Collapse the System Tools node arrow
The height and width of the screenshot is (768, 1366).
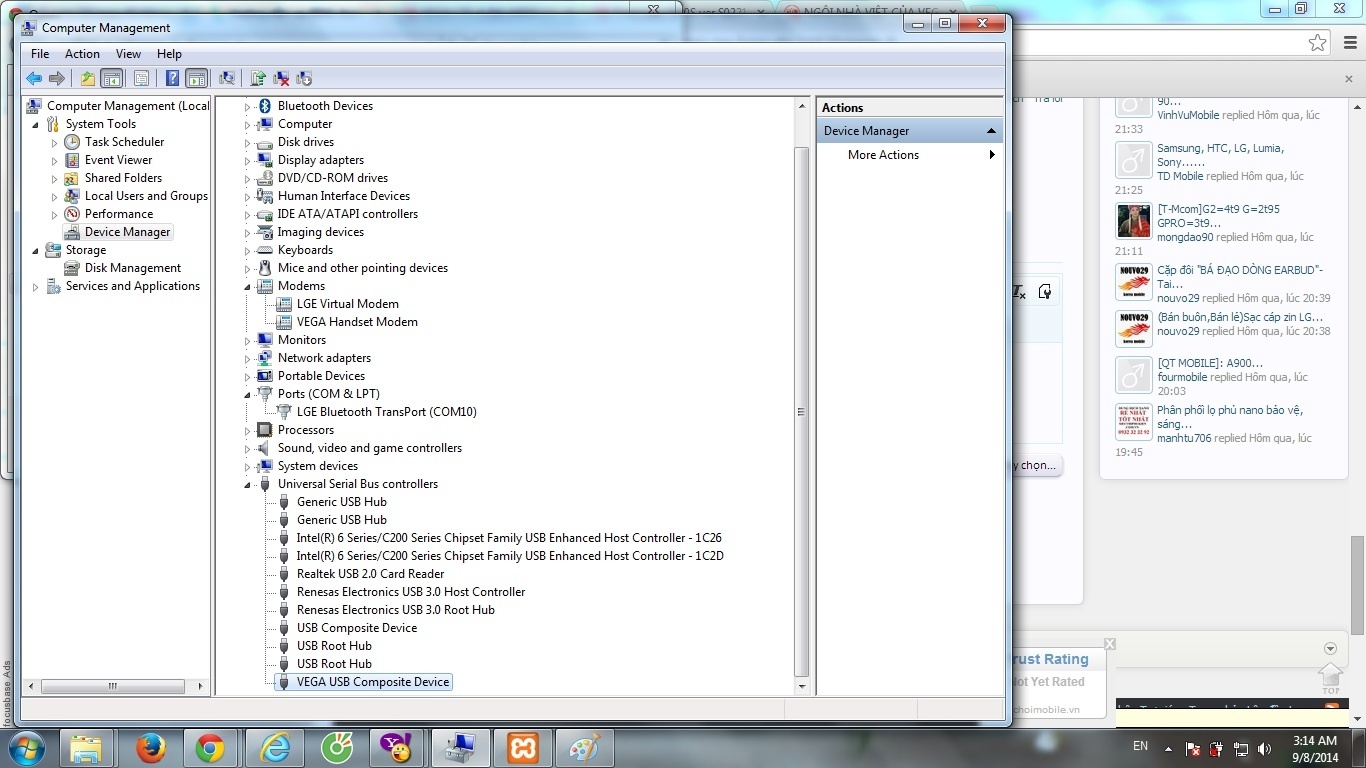36,125
